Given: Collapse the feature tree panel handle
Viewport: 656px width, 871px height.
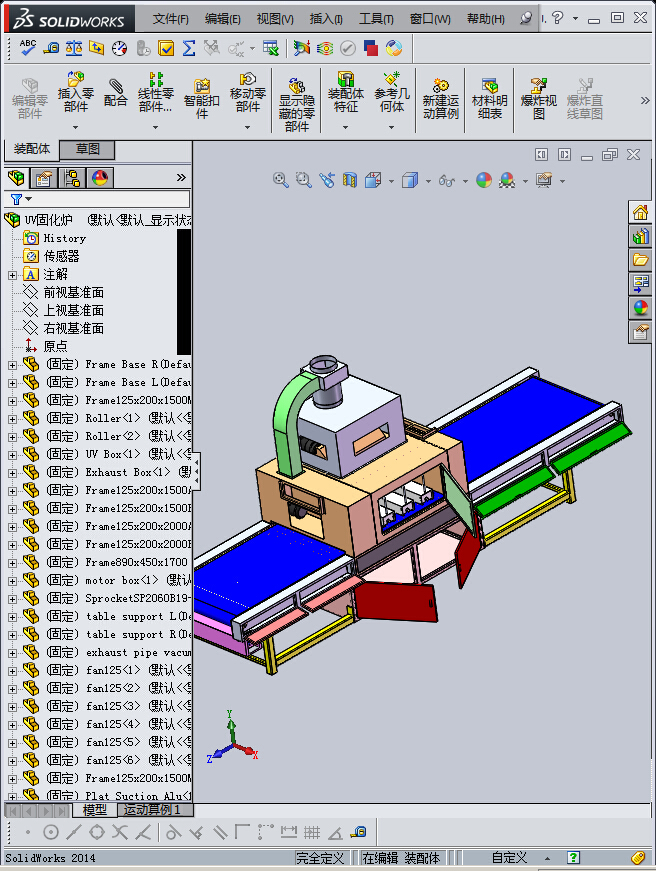Looking at the screenshot, I should point(196,472).
